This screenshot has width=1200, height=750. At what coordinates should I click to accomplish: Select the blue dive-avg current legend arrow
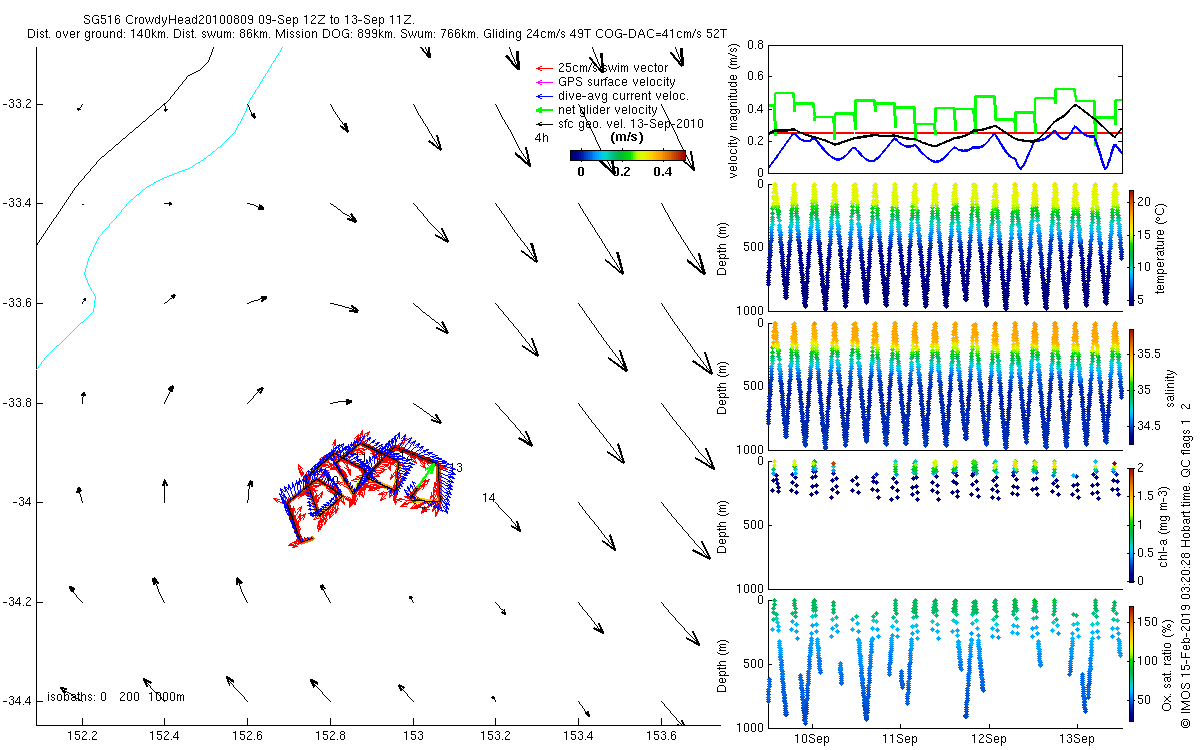click(546, 96)
